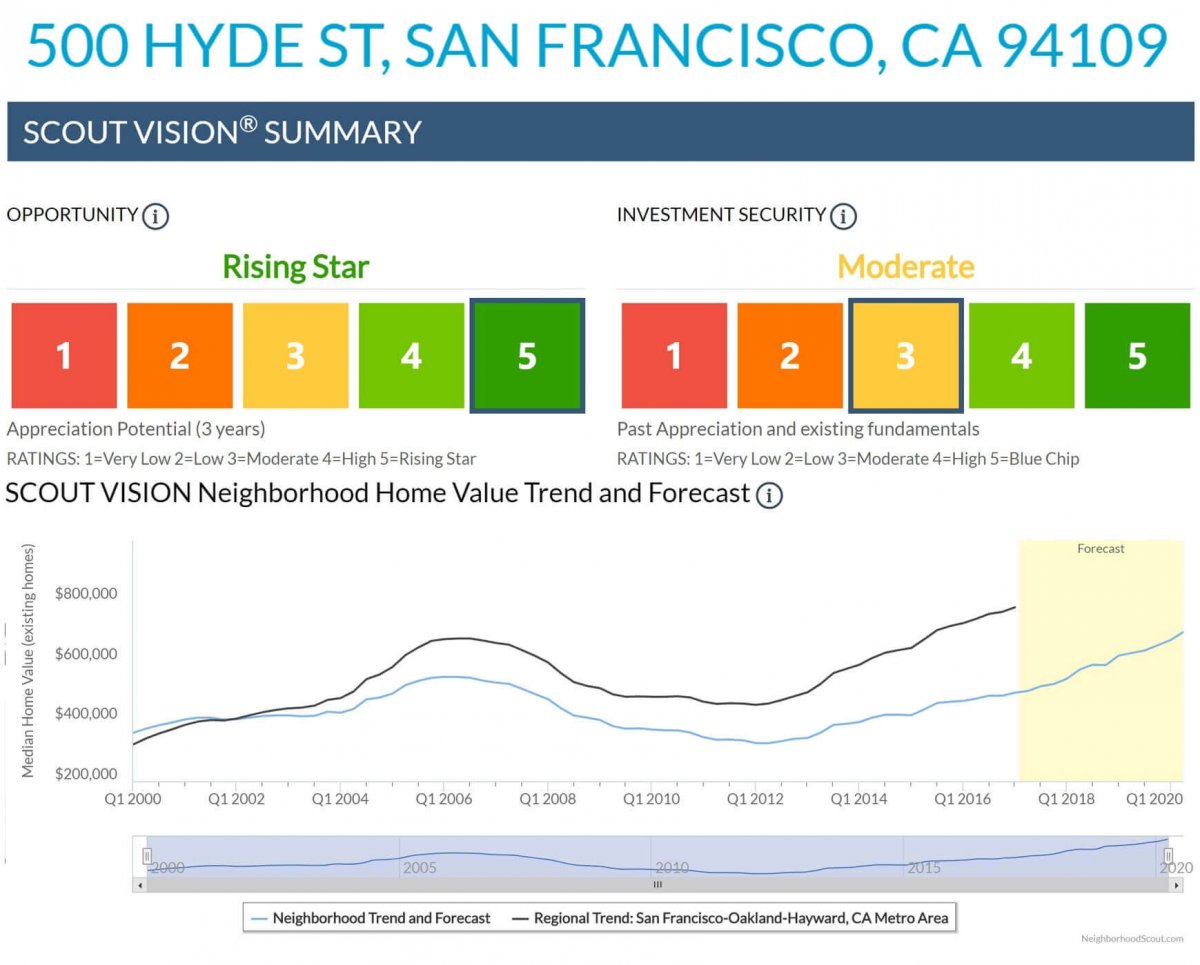Select Investment Security rating box 3
Screen dimensions: 1200x965
pyautogui.click(x=905, y=356)
